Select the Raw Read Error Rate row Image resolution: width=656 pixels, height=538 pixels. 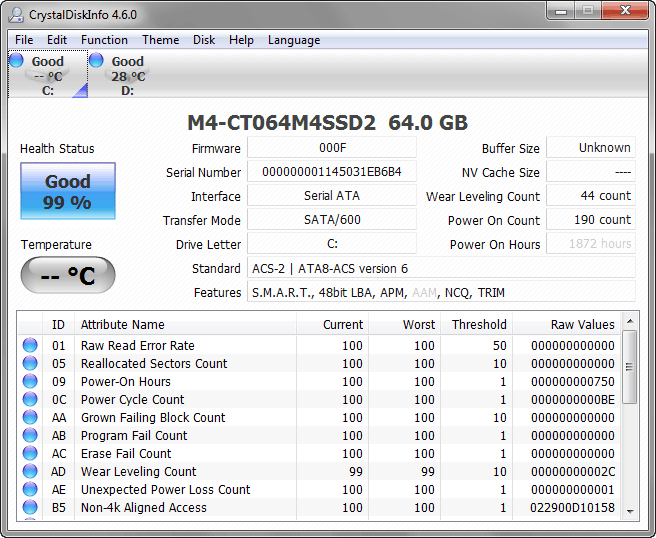(319, 346)
